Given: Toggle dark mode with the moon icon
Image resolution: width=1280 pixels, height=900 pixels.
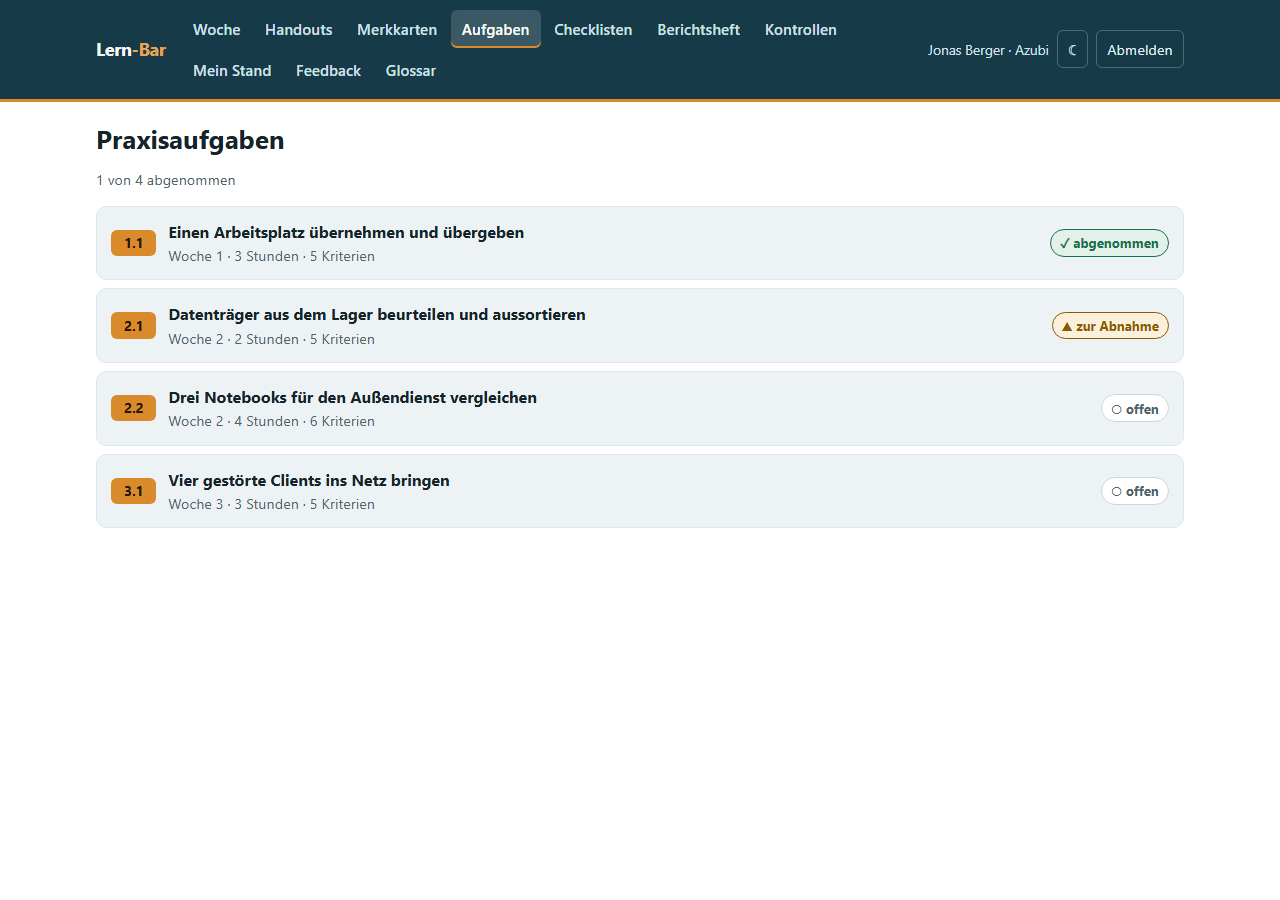Looking at the screenshot, I should point(1072,49).
